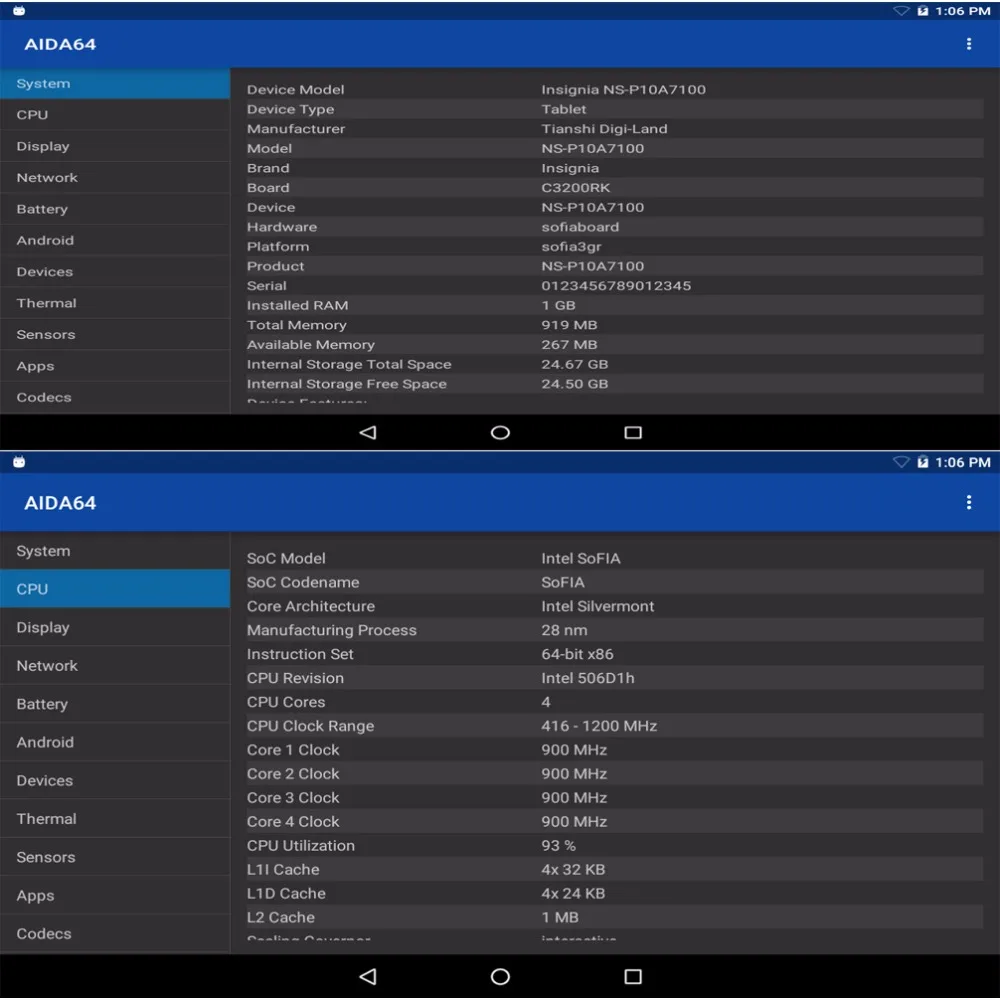The width and height of the screenshot is (1000, 1000).
Task: Open Battery in bottom screenshot sidebar
Action: pos(115,703)
